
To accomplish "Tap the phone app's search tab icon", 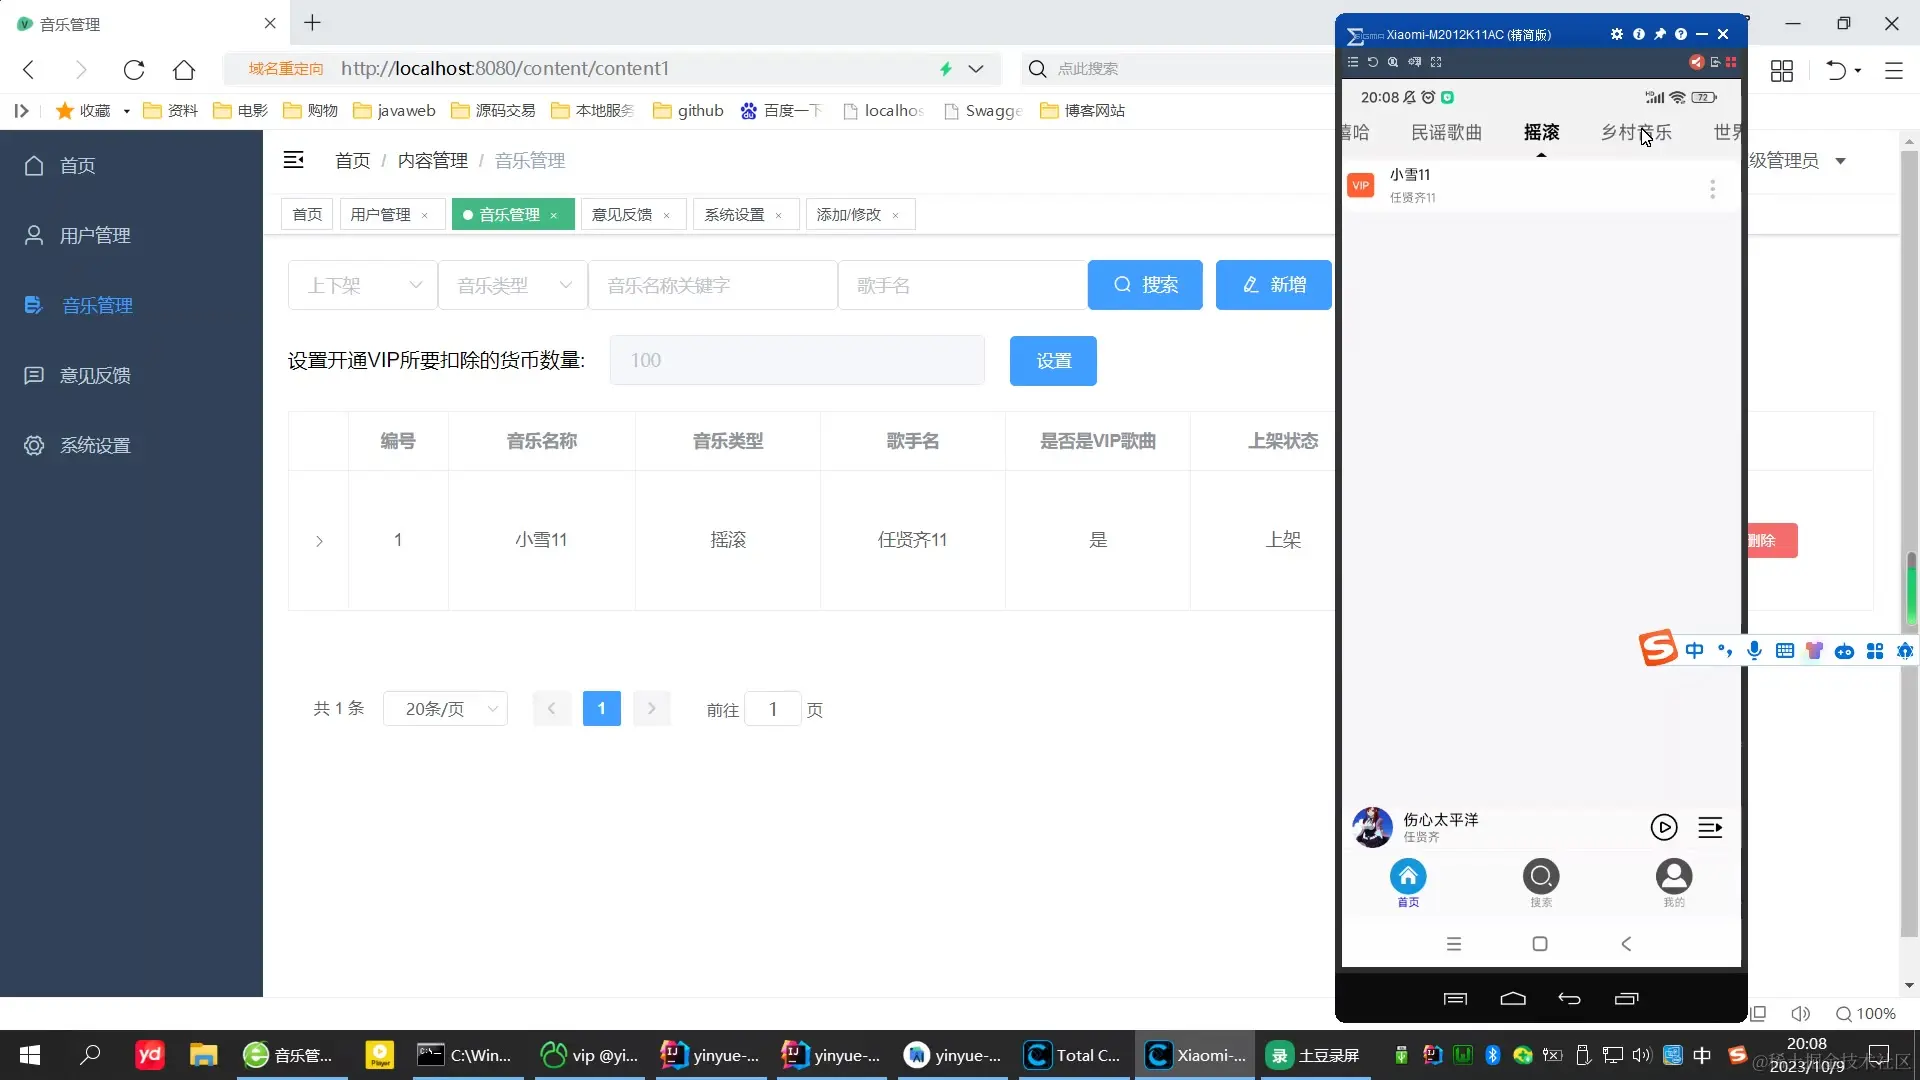I will point(1540,877).
